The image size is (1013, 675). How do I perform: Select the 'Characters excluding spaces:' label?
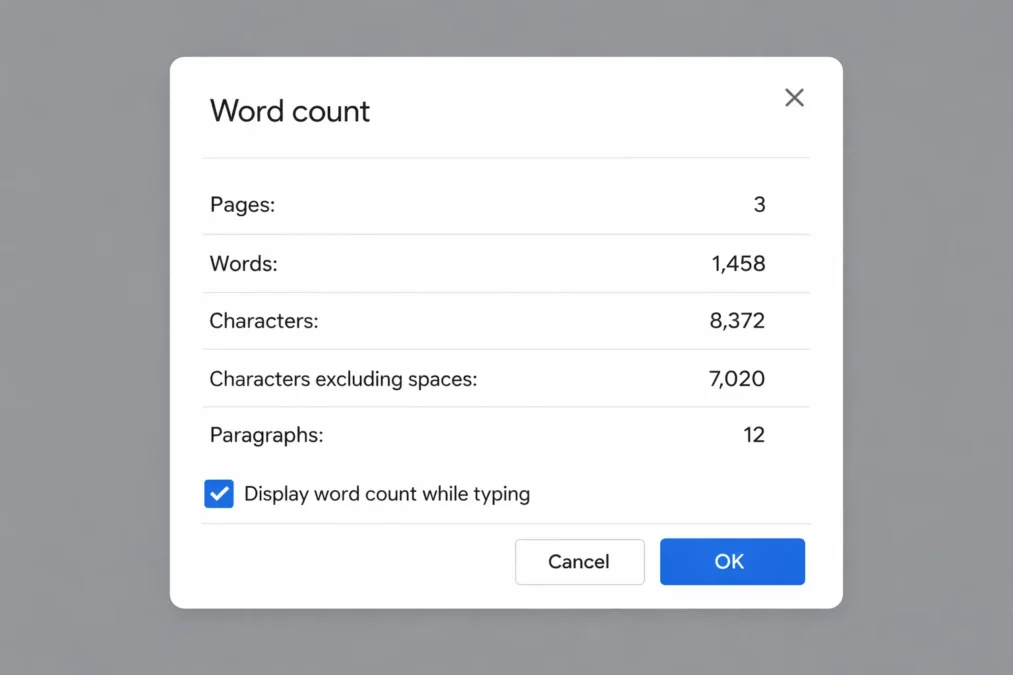pyautogui.click(x=343, y=379)
